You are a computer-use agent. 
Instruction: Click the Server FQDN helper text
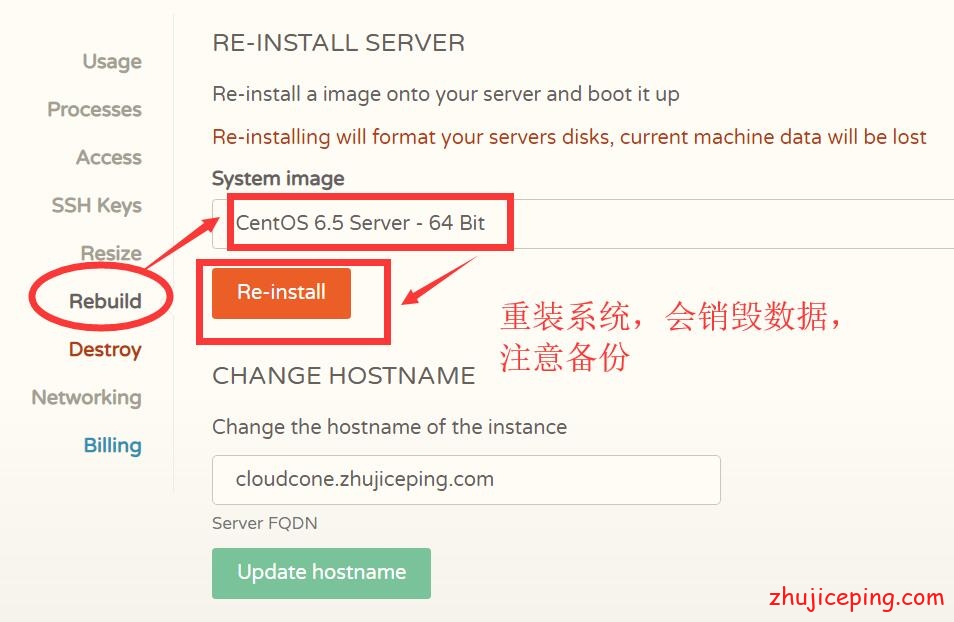pos(265,523)
